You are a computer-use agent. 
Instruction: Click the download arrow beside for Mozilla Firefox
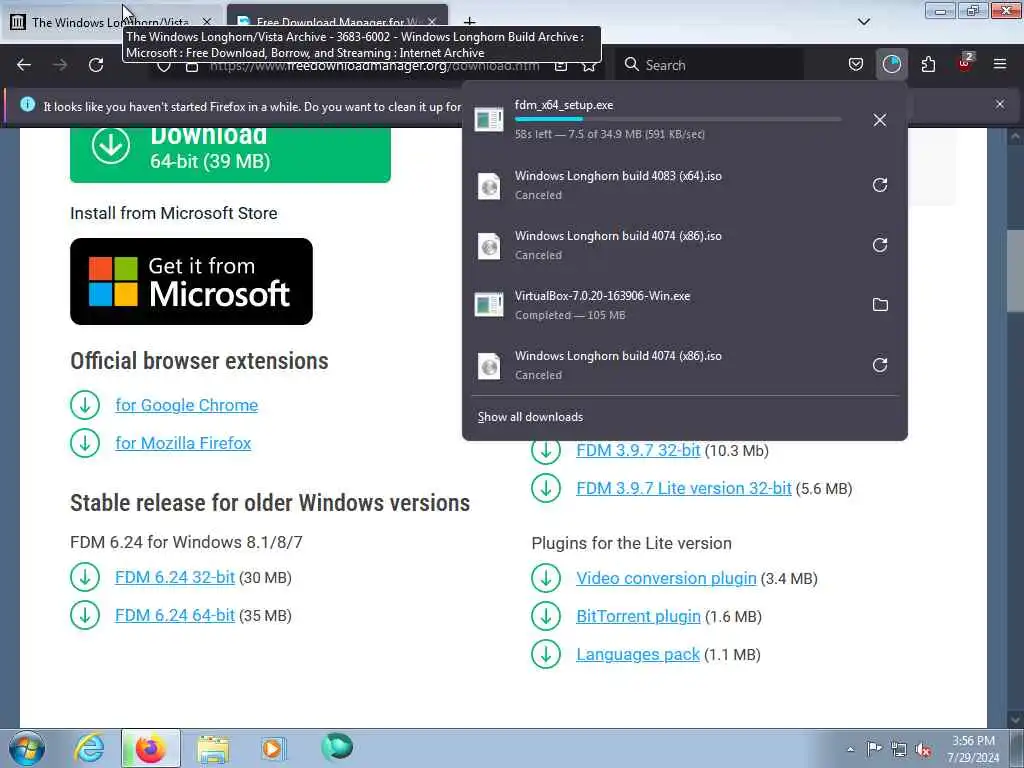pos(85,443)
